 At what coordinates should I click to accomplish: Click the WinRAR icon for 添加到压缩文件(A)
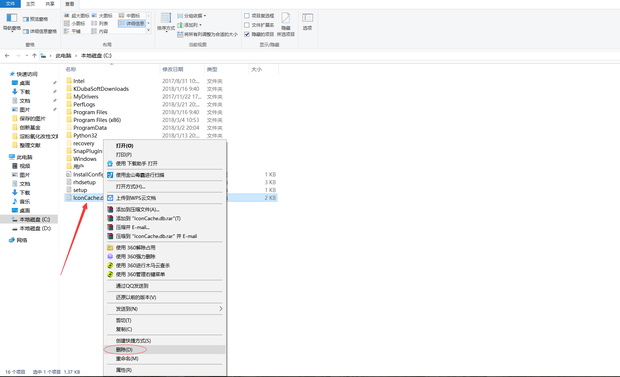pyautogui.click(x=110, y=209)
